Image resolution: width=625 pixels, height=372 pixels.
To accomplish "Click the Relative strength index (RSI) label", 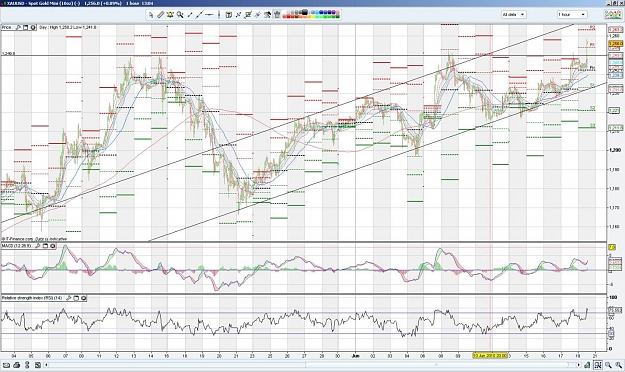I will pos(32,298).
